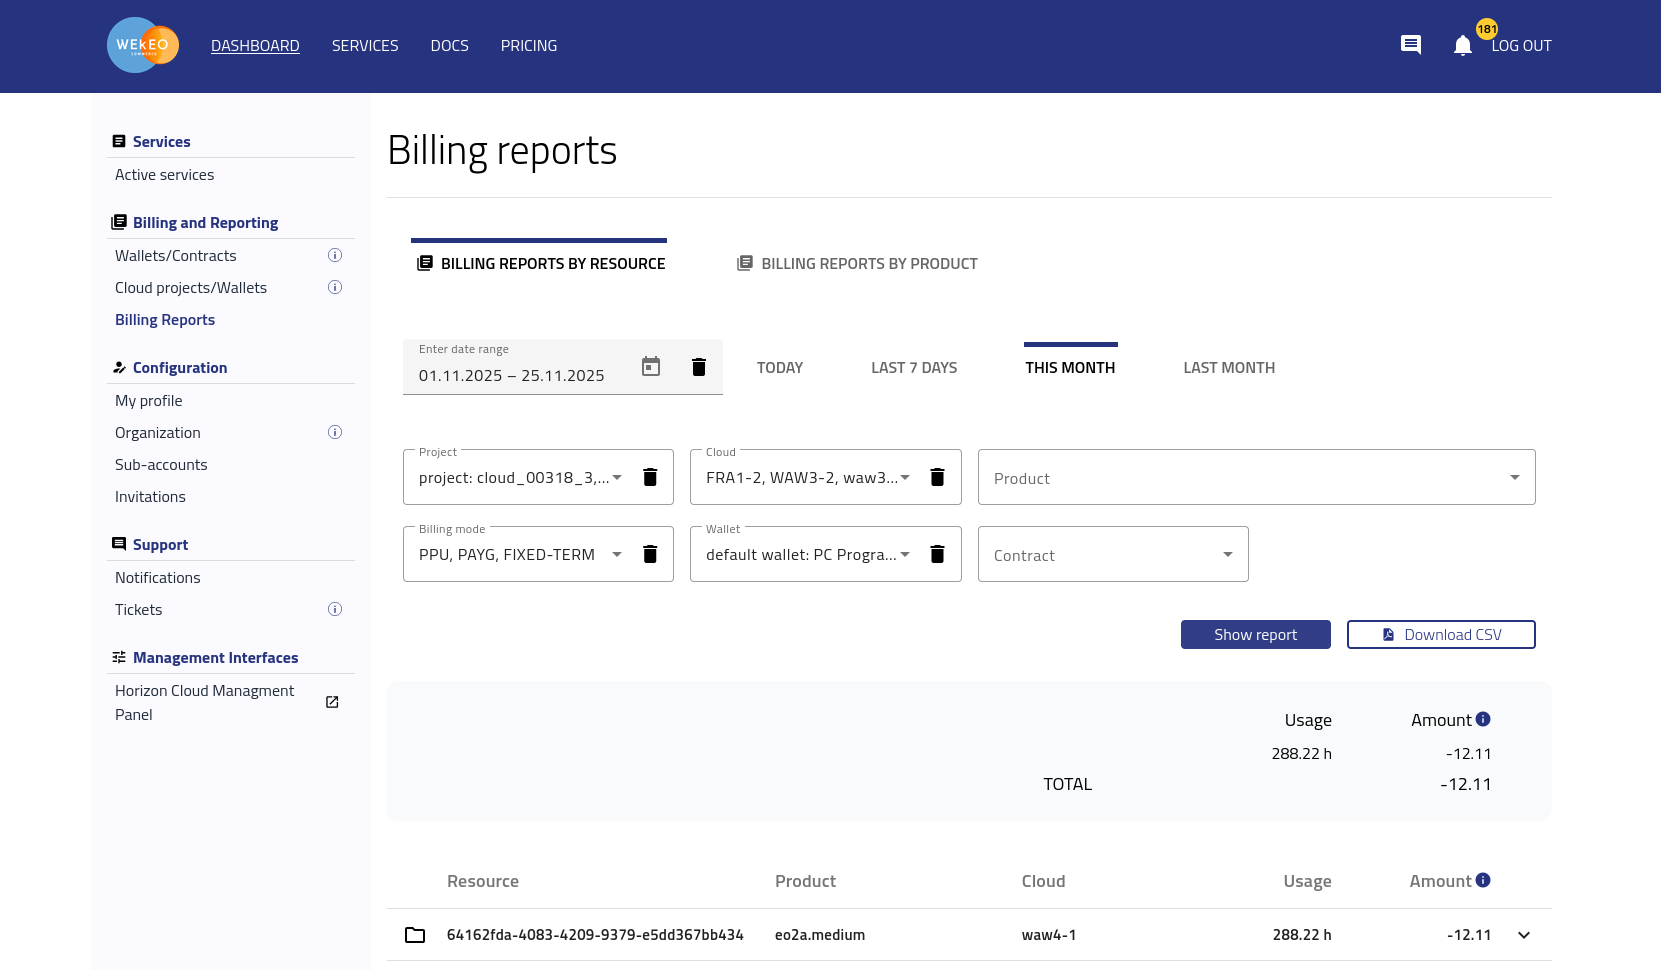
Task: Open the chat messages icon
Action: [x=1410, y=45]
